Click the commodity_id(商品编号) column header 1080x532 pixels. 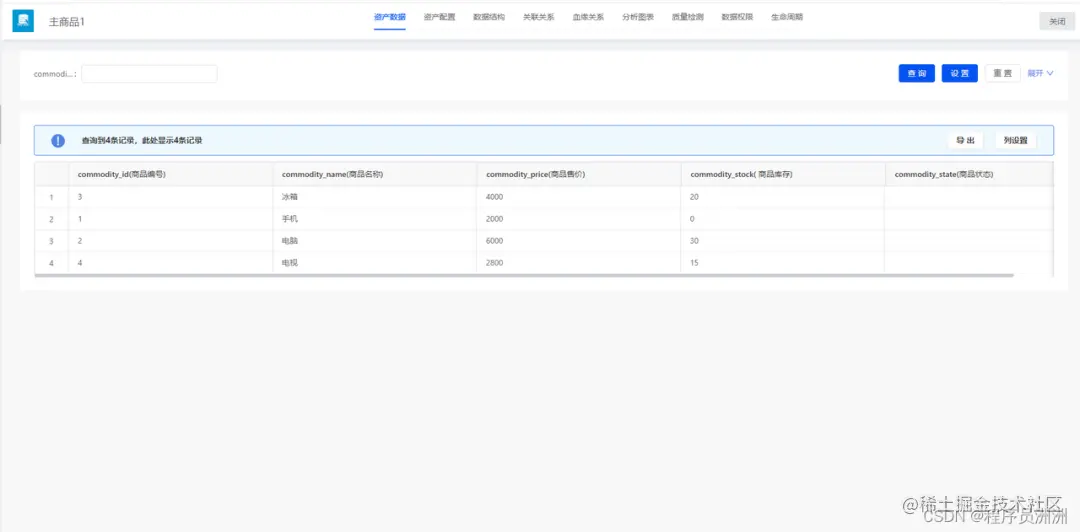[x=171, y=174]
